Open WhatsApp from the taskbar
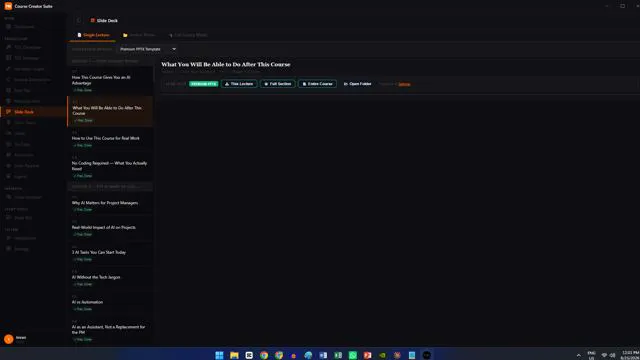The height and width of the screenshot is (360, 640). [353, 355]
